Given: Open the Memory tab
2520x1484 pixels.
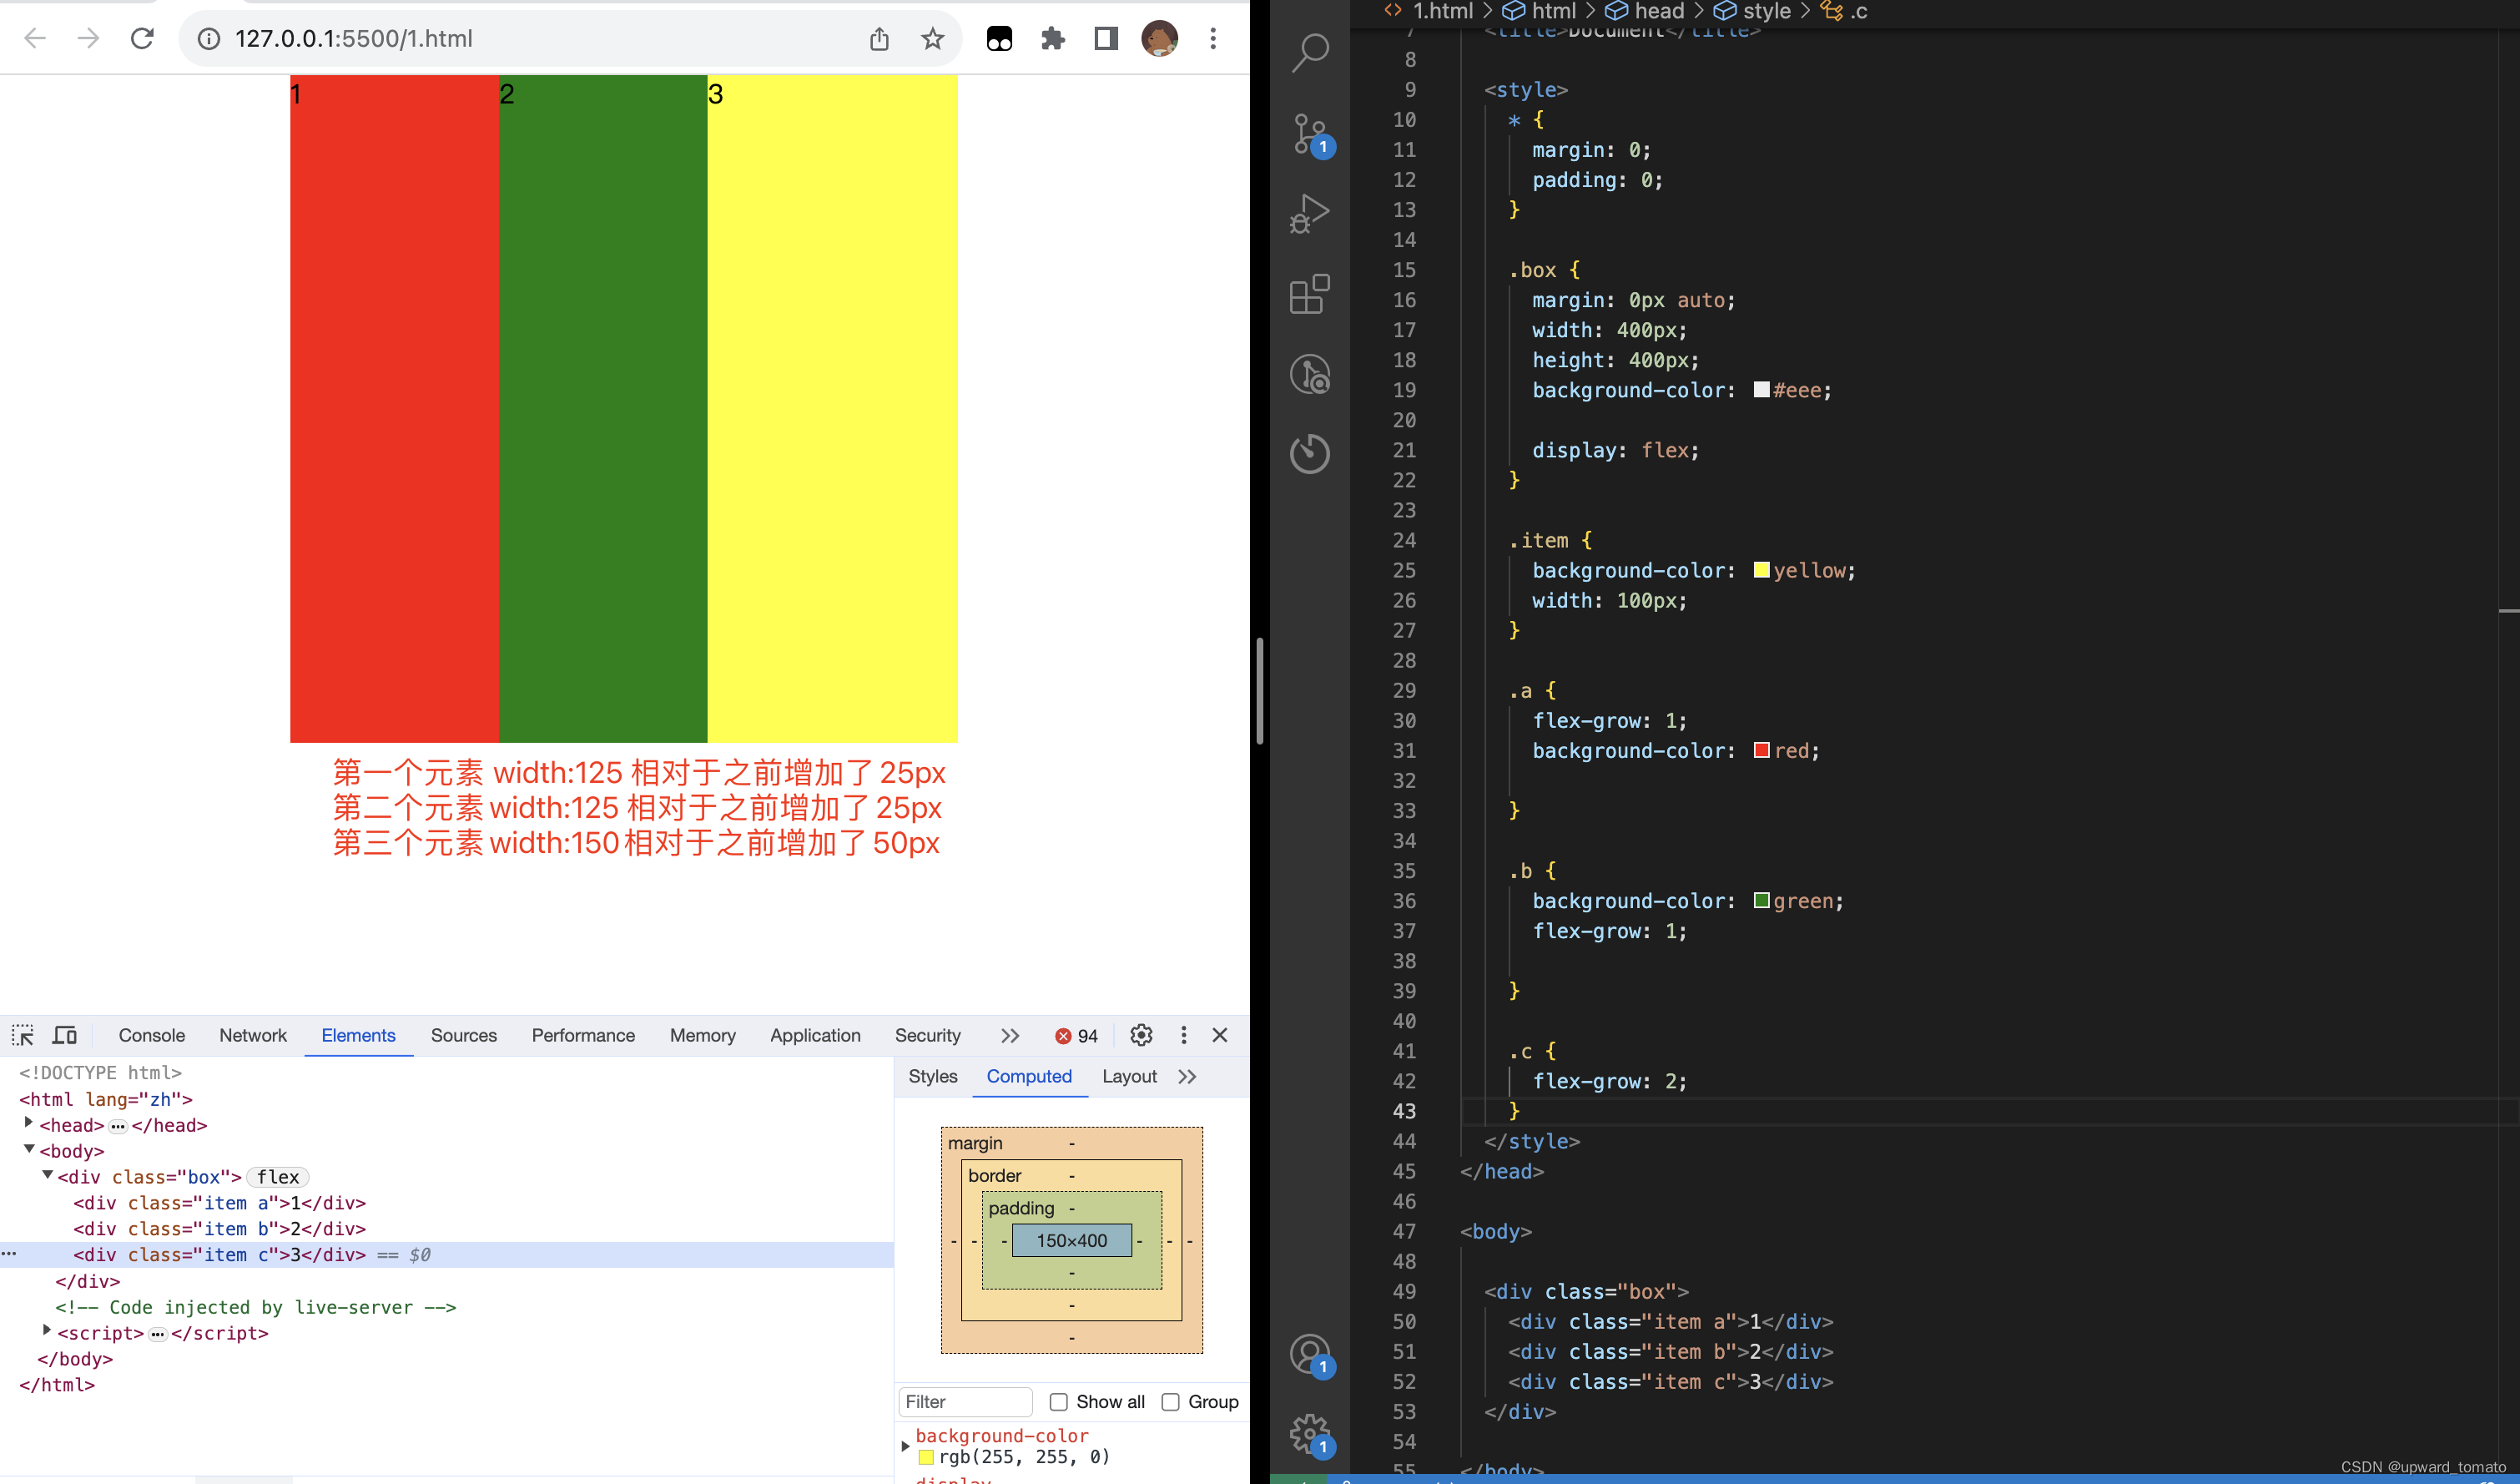Looking at the screenshot, I should click(703, 1035).
